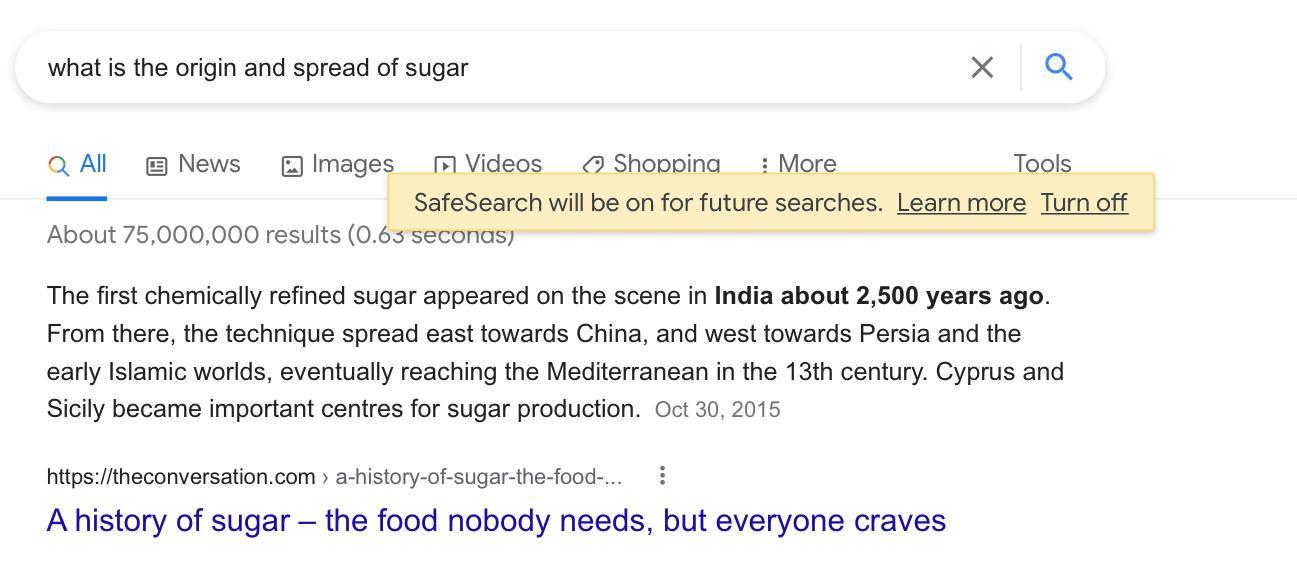Click the play icon beside Videos
Viewport: 1297px width, 566px height.
coord(445,164)
